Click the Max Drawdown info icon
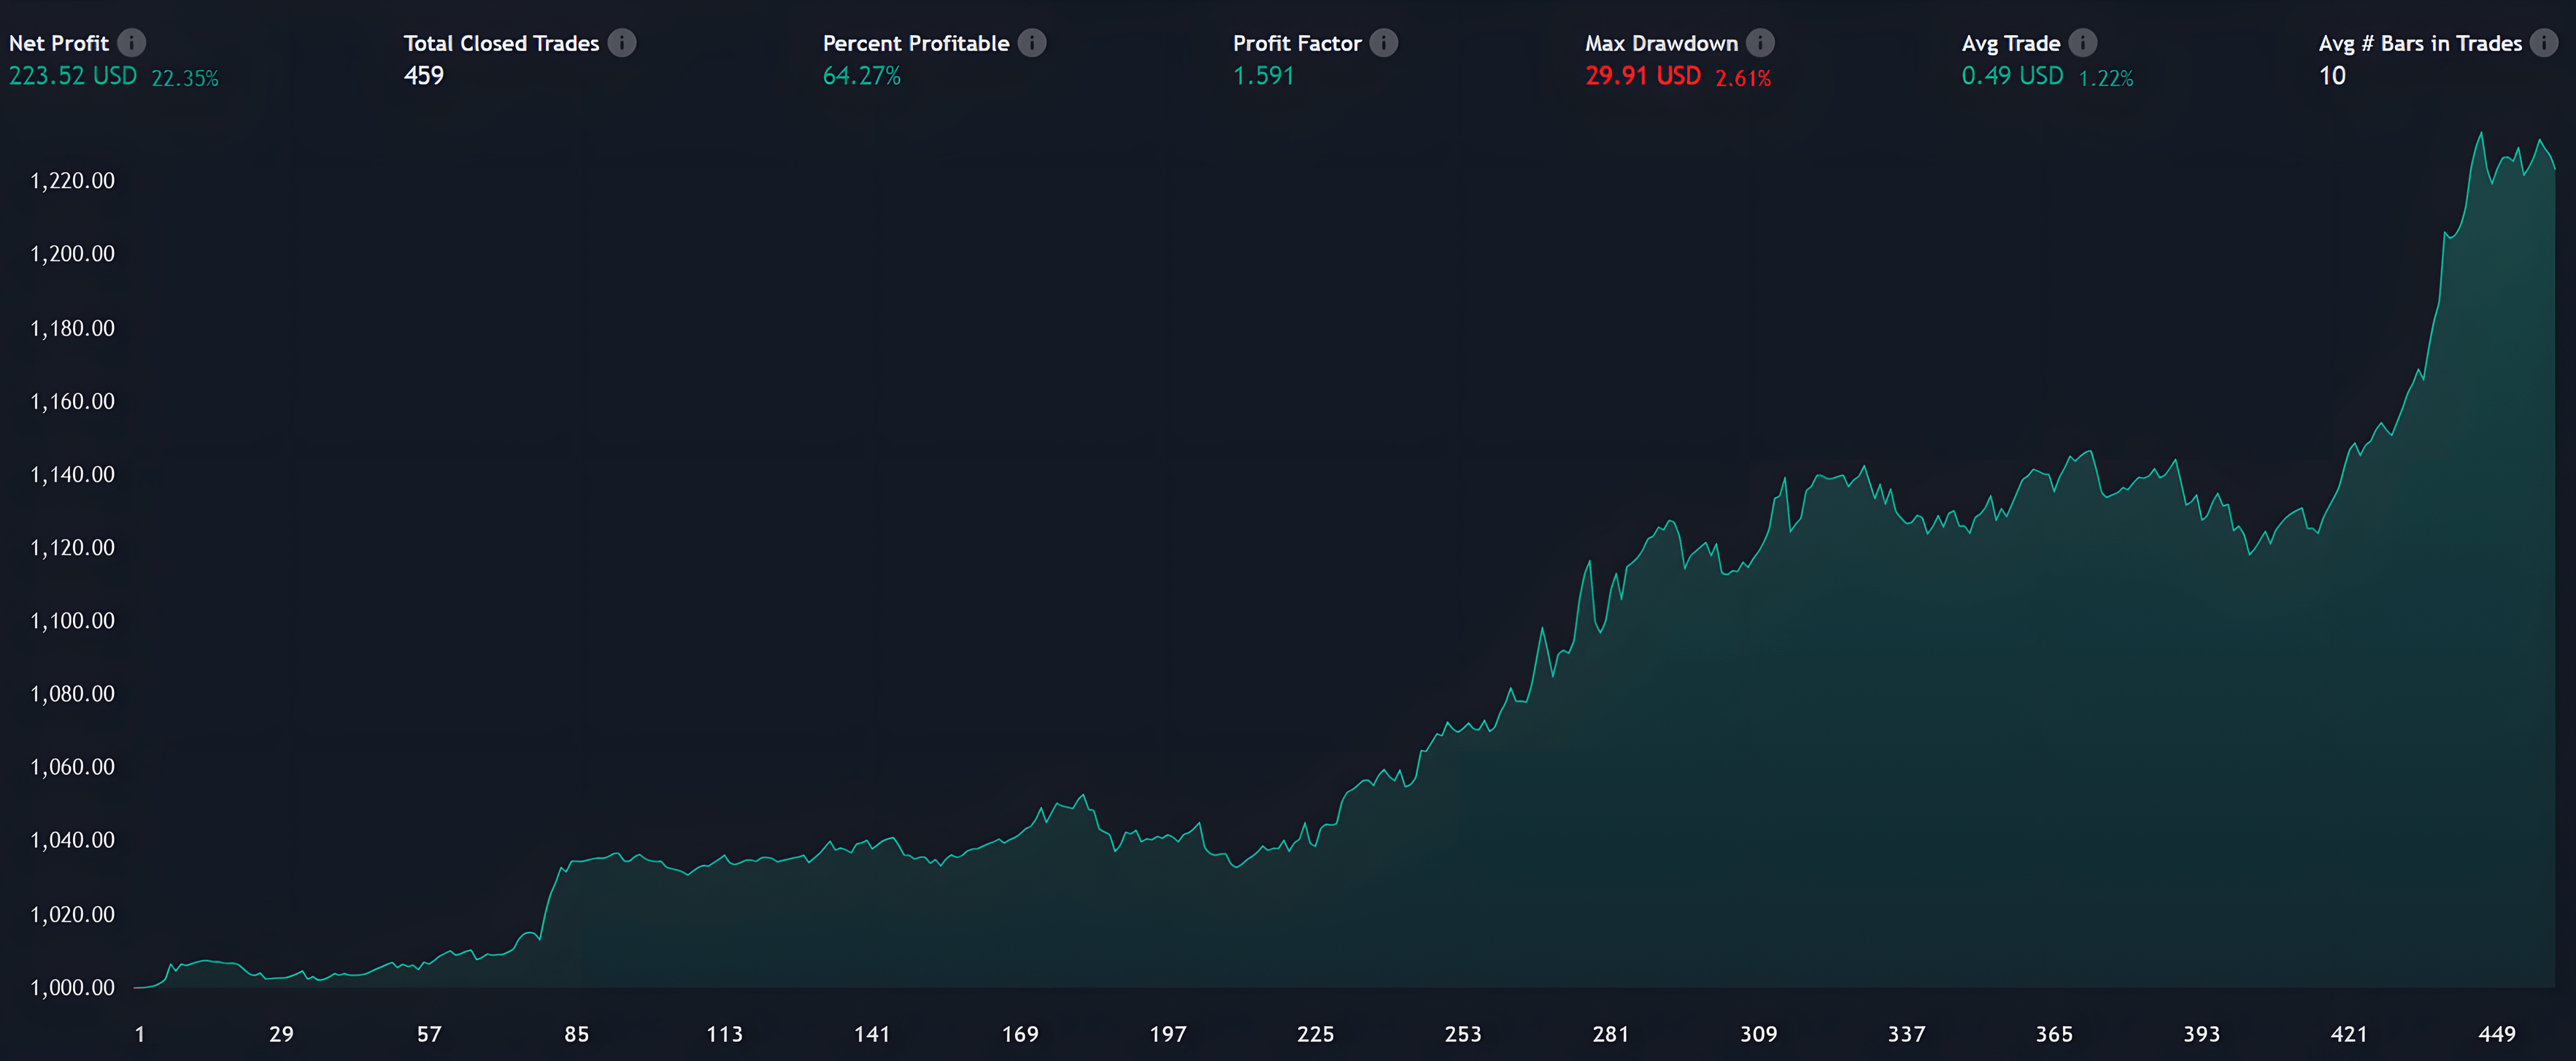Screen dimensions: 2576x1061 point(1761,43)
